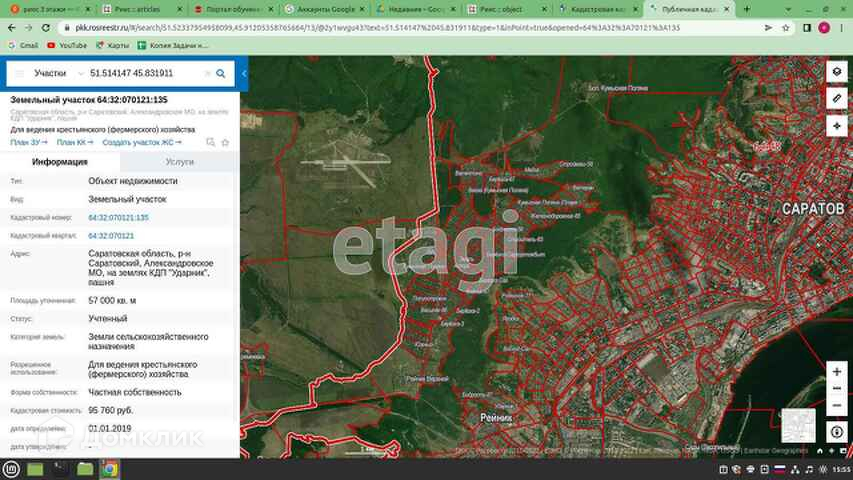853x480 pixels.
Task: Open the hamburger menu beside Участки
Action: coord(20,73)
